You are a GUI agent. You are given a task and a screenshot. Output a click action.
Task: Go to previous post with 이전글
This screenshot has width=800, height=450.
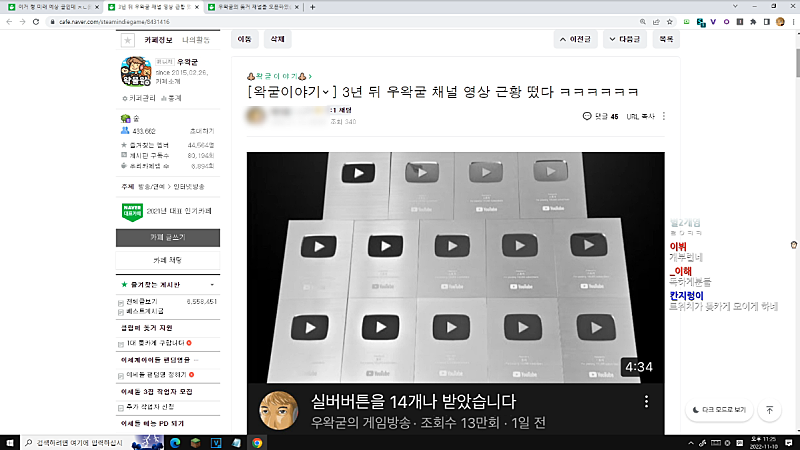(581, 39)
